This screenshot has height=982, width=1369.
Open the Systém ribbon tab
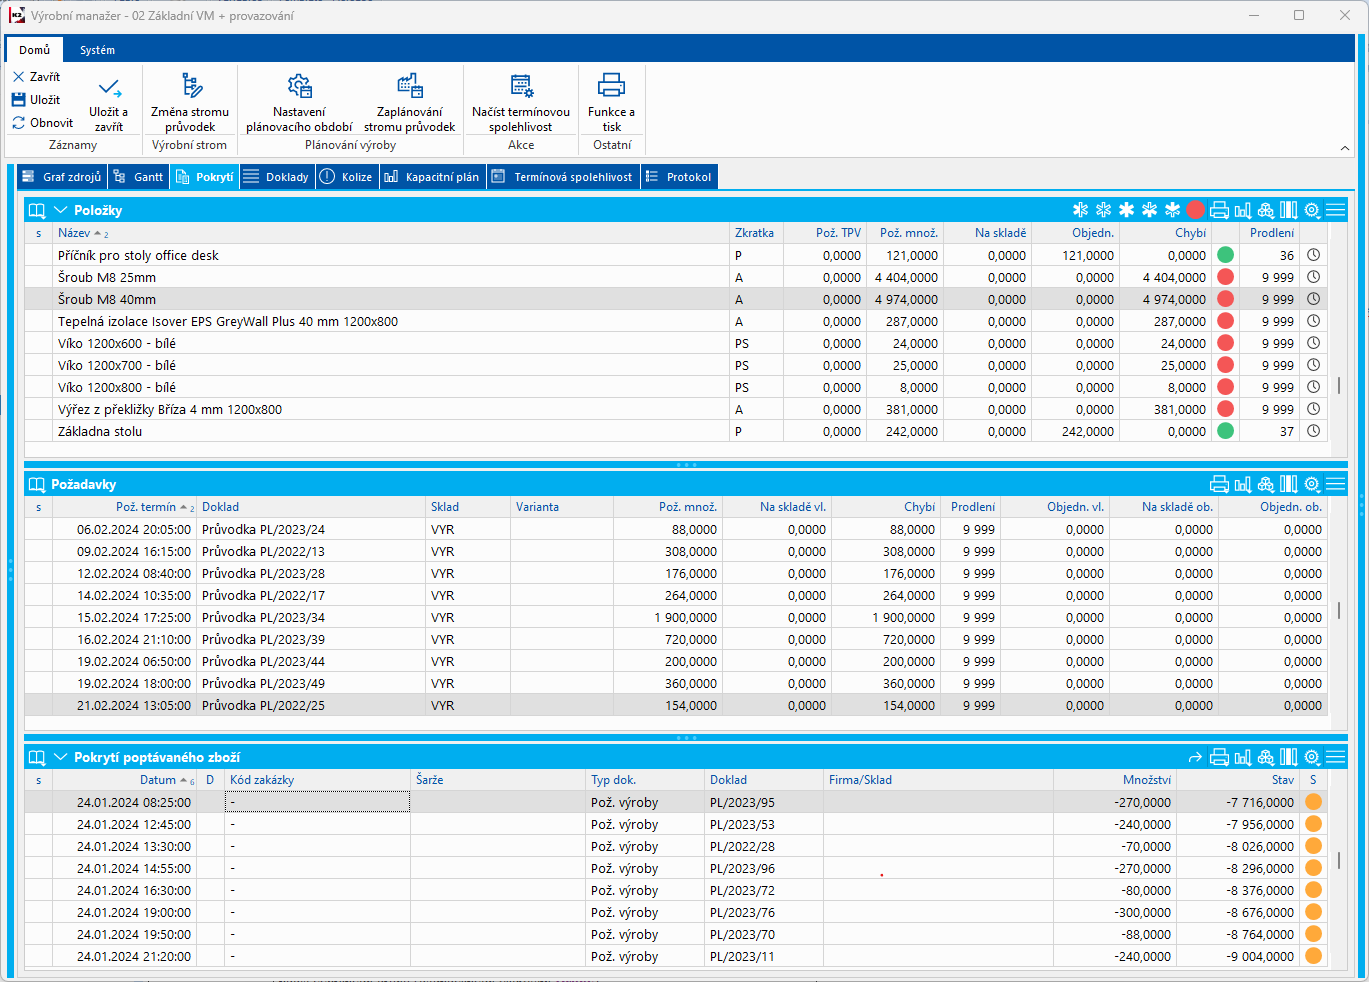point(97,50)
